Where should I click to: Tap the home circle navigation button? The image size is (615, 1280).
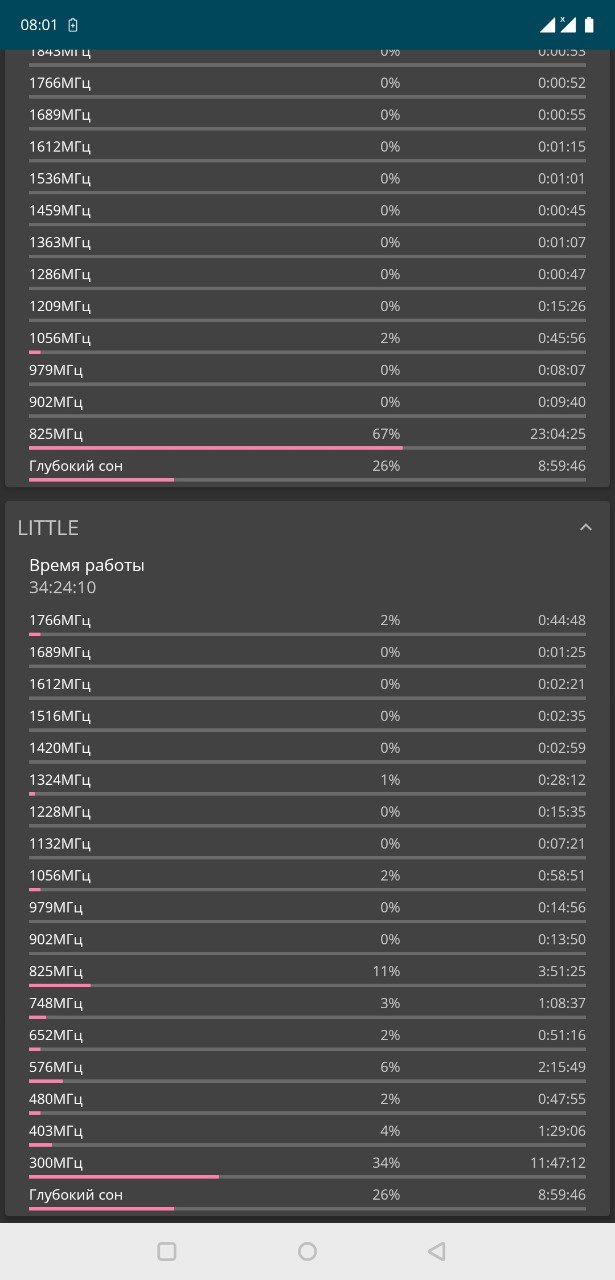[307, 1251]
